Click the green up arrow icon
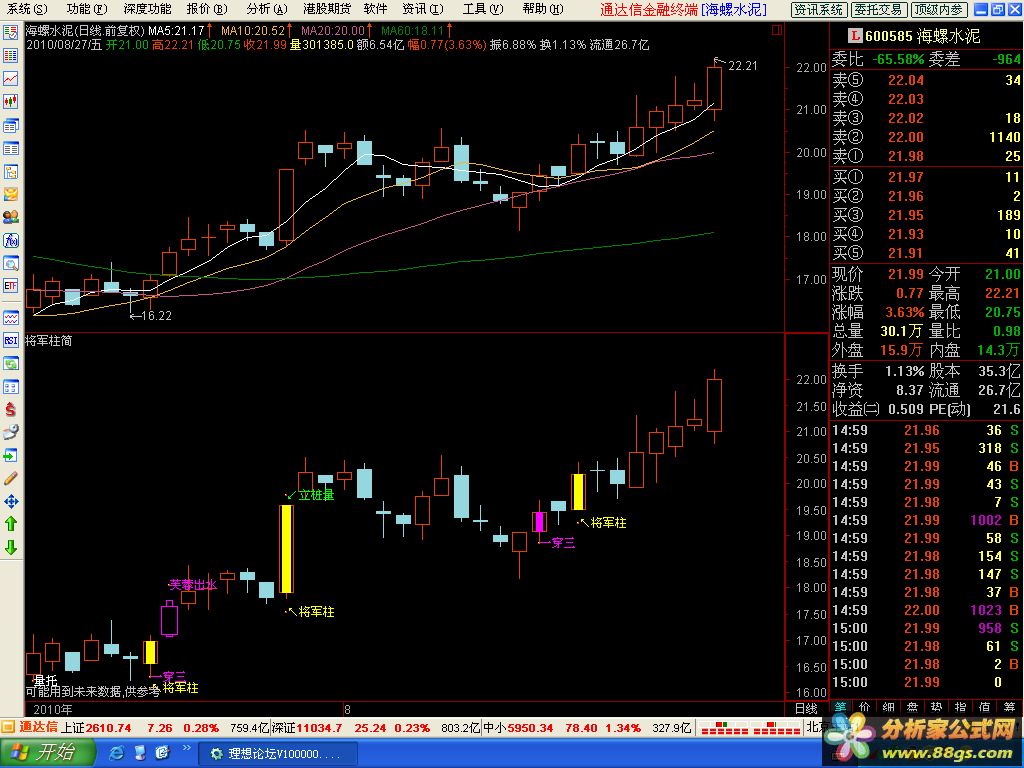The width and height of the screenshot is (1024, 768). pos(10,524)
